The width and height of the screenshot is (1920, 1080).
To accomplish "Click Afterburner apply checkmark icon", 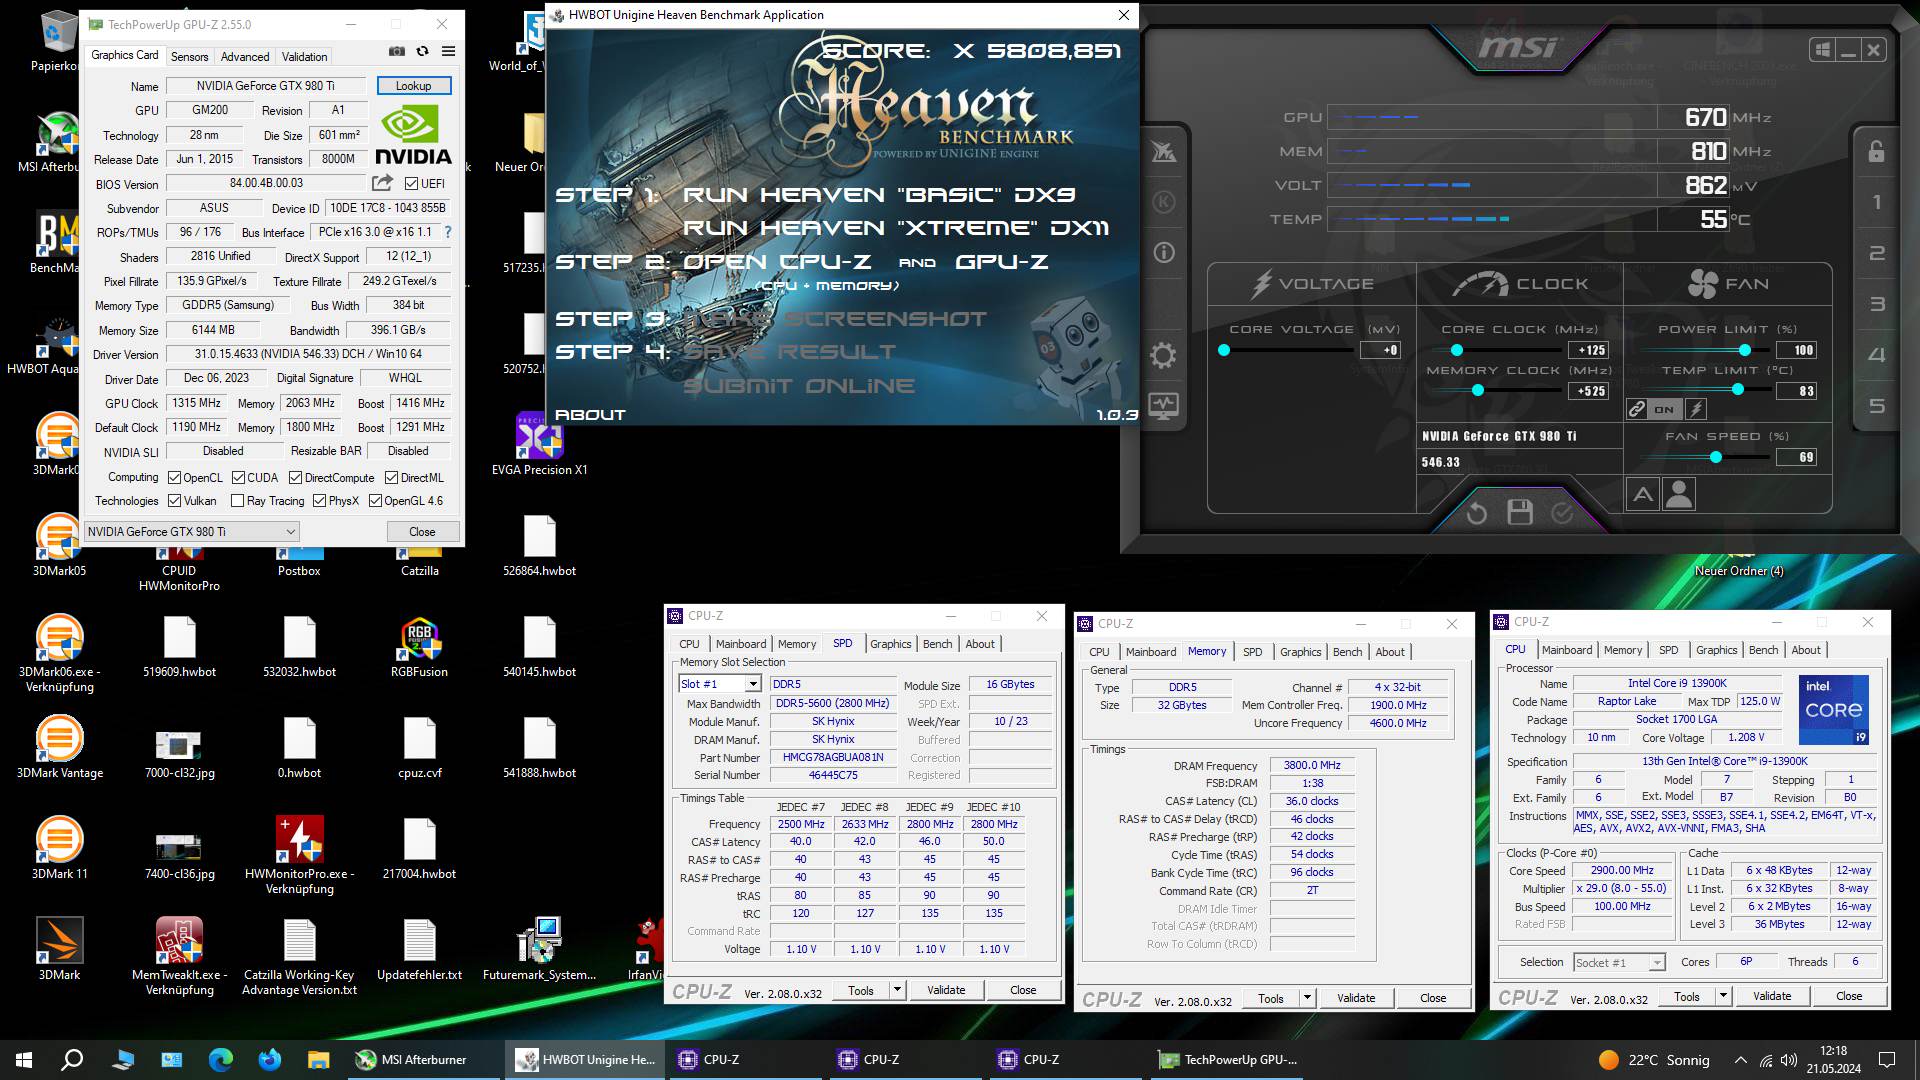I will click(x=1561, y=513).
